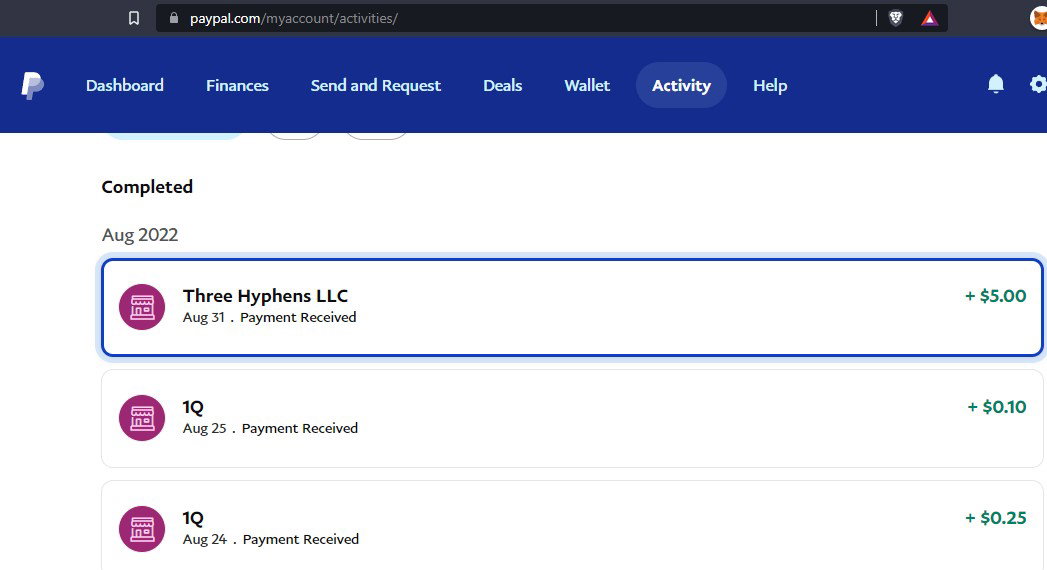
Task: Go to the Dashboard tab
Action: coord(125,85)
